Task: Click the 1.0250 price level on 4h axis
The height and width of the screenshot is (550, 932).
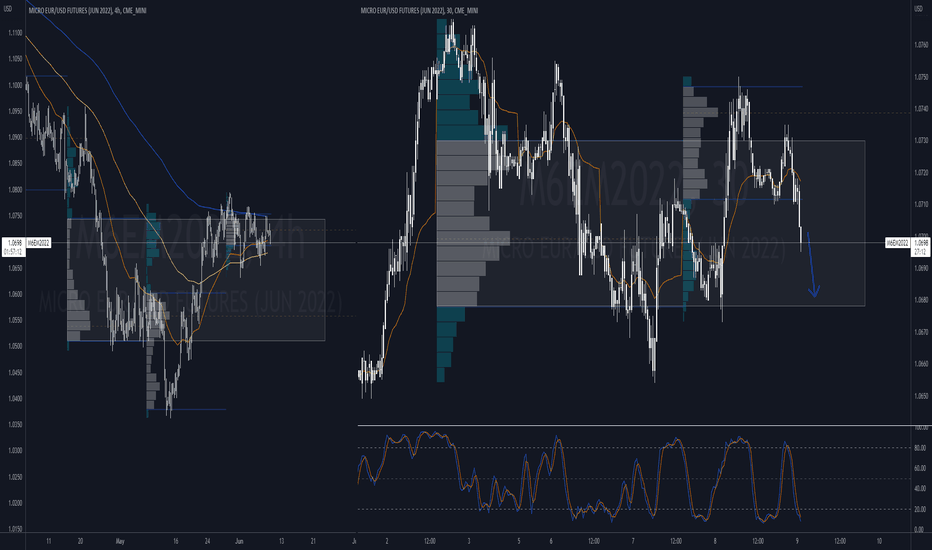Action: click(15, 477)
